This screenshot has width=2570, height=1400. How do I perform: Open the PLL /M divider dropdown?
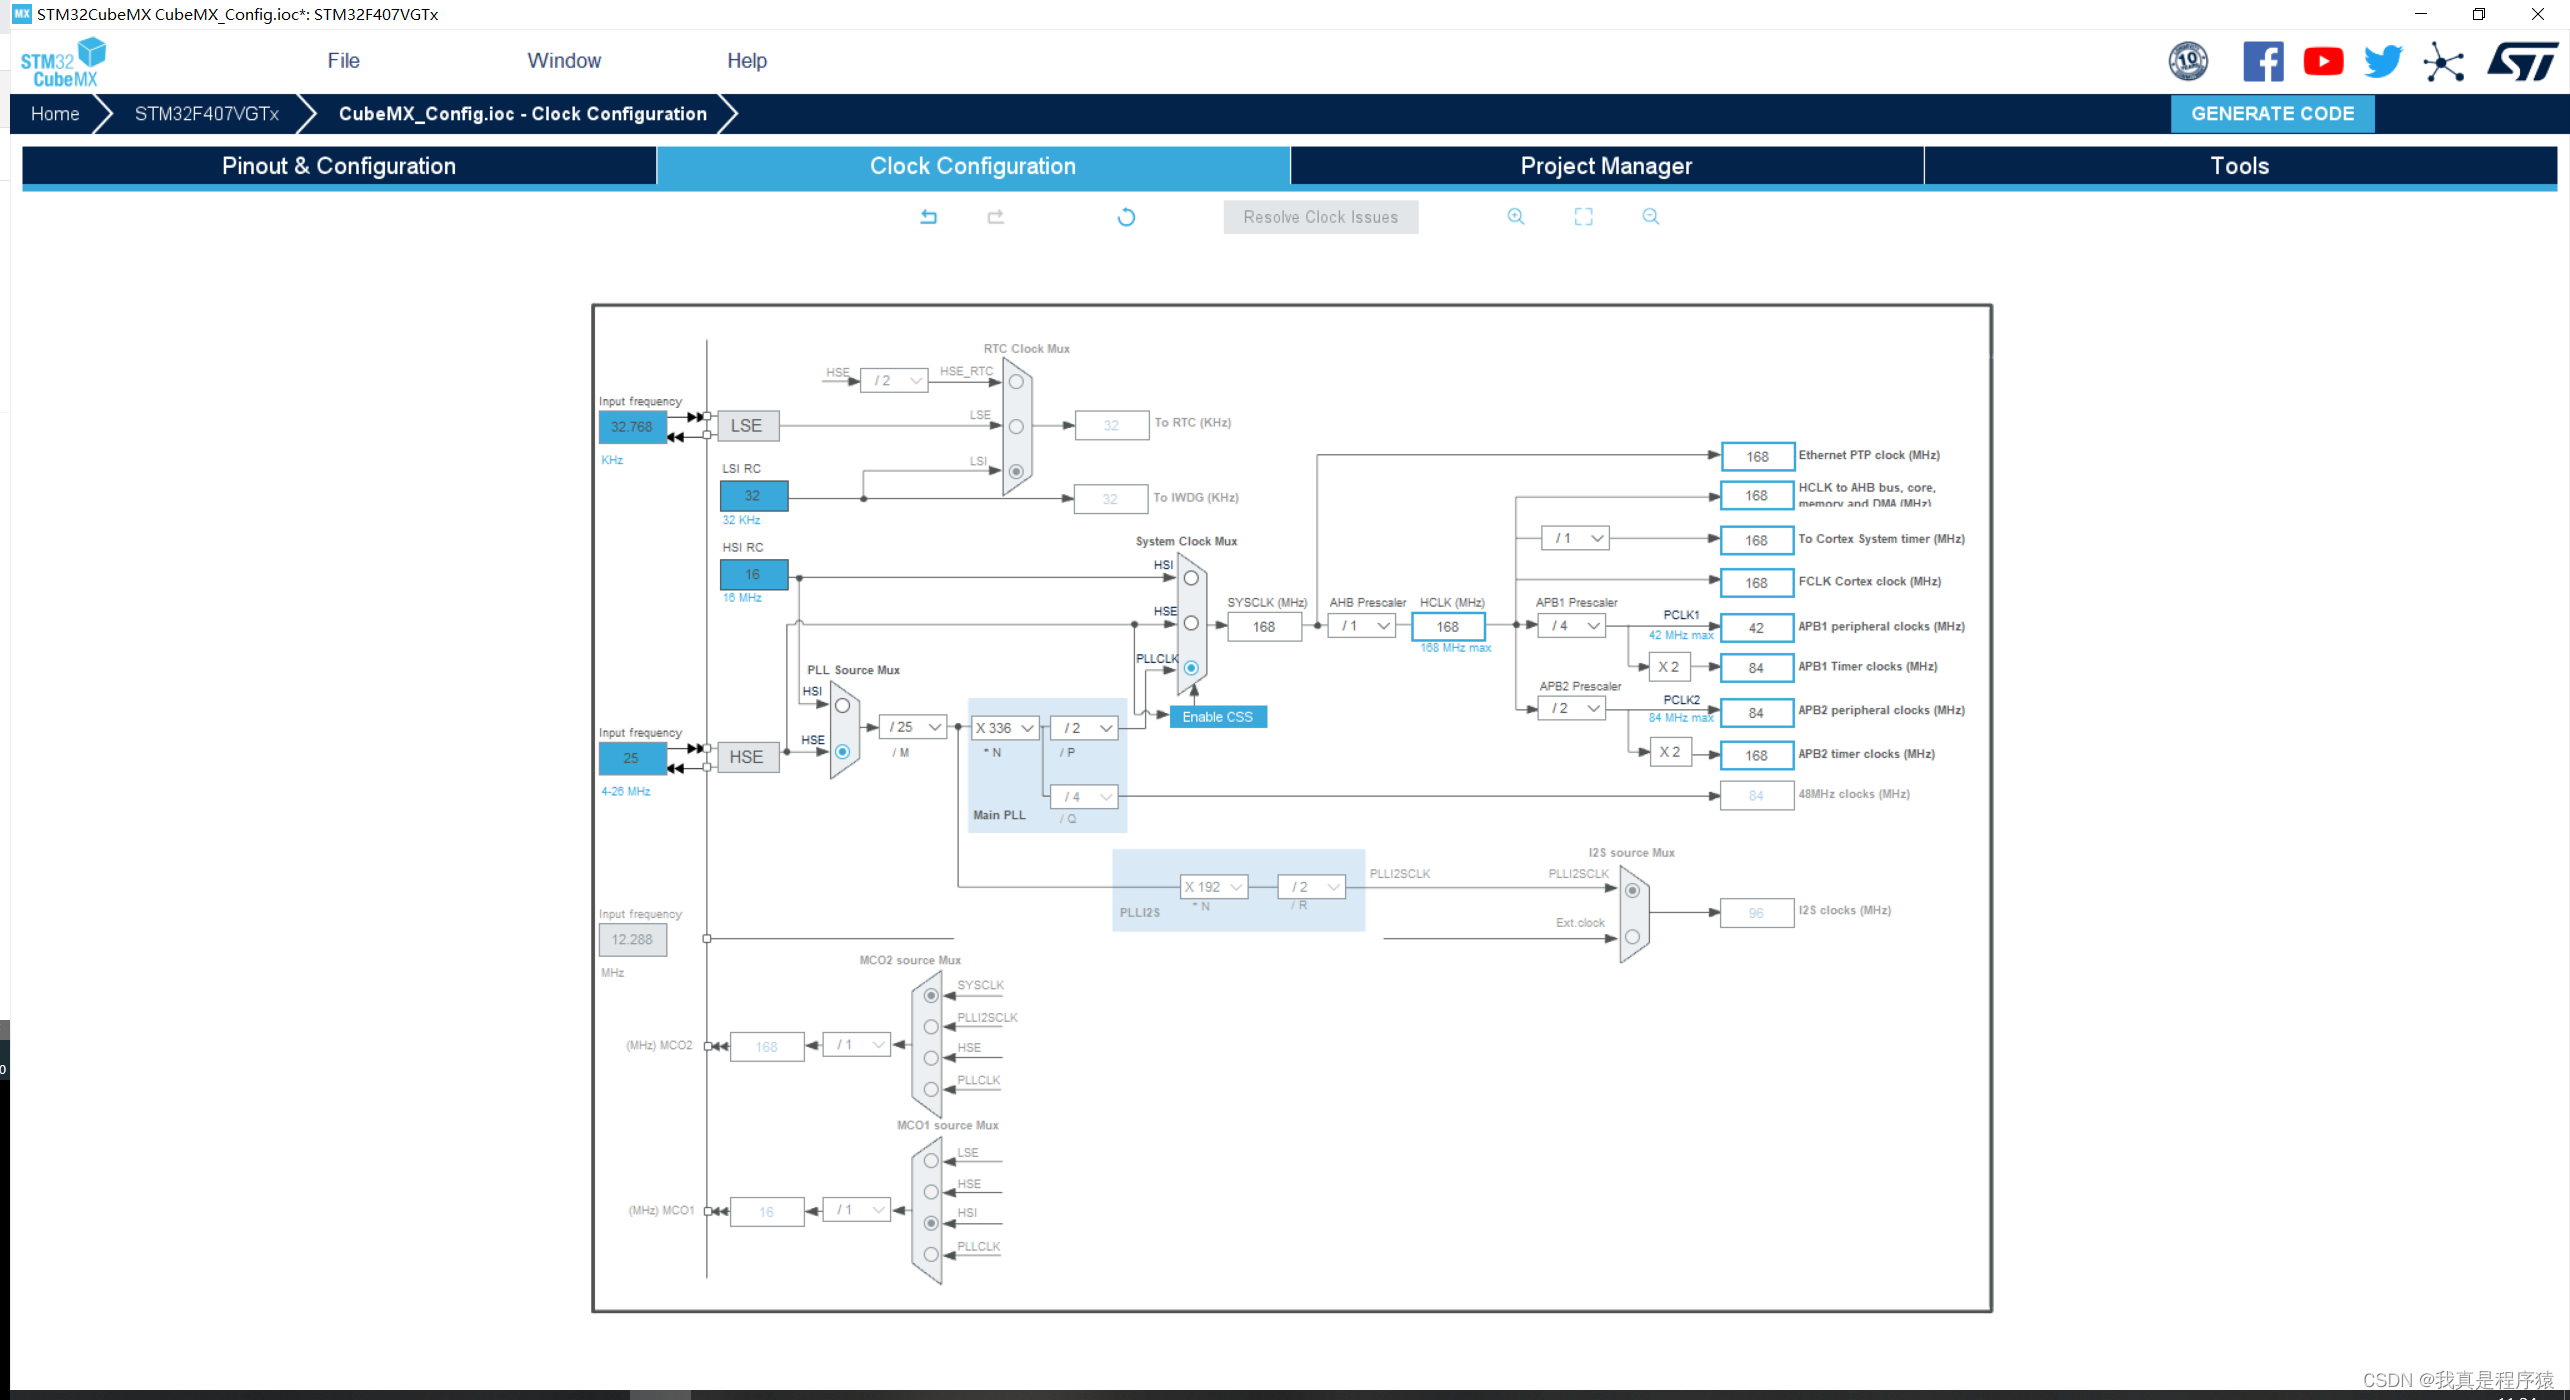coord(912,727)
